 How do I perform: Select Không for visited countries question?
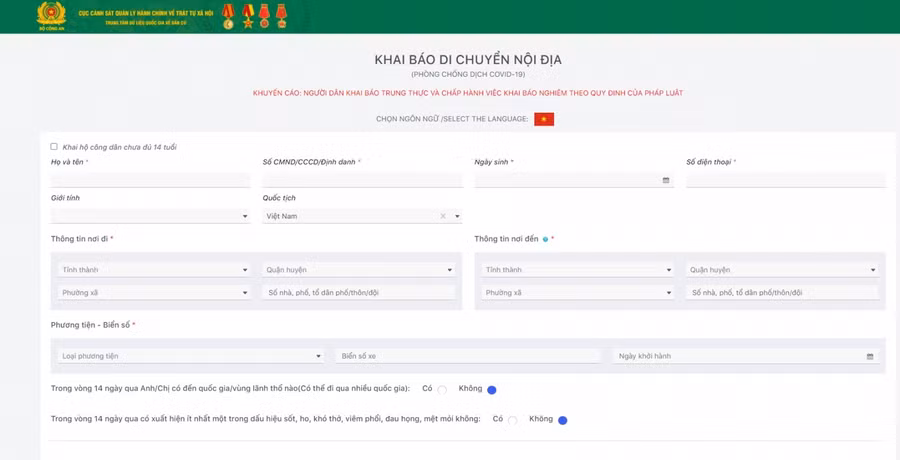coord(491,390)
